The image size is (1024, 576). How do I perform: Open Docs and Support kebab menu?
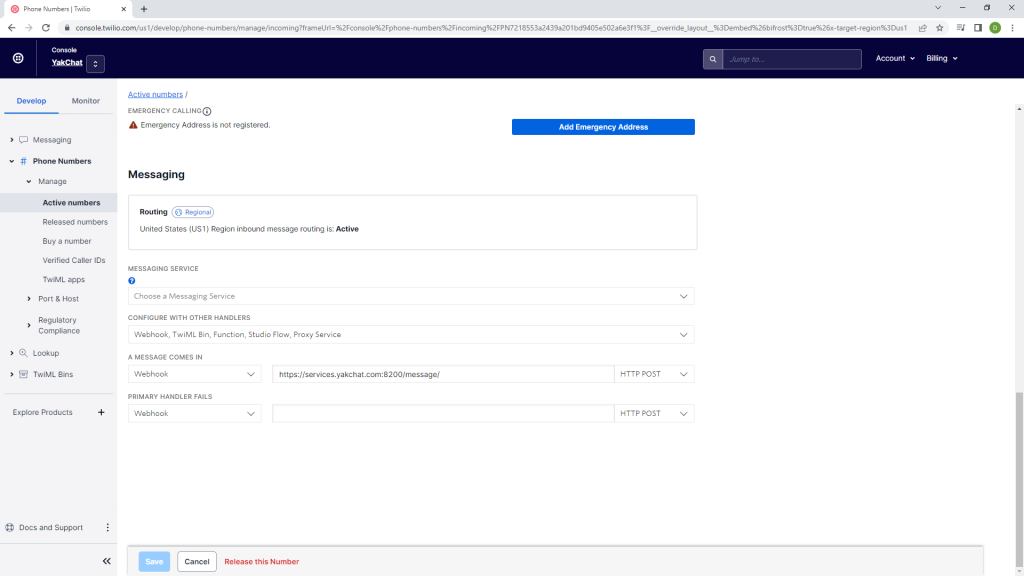pyautogui.click(x=107, y=528)
